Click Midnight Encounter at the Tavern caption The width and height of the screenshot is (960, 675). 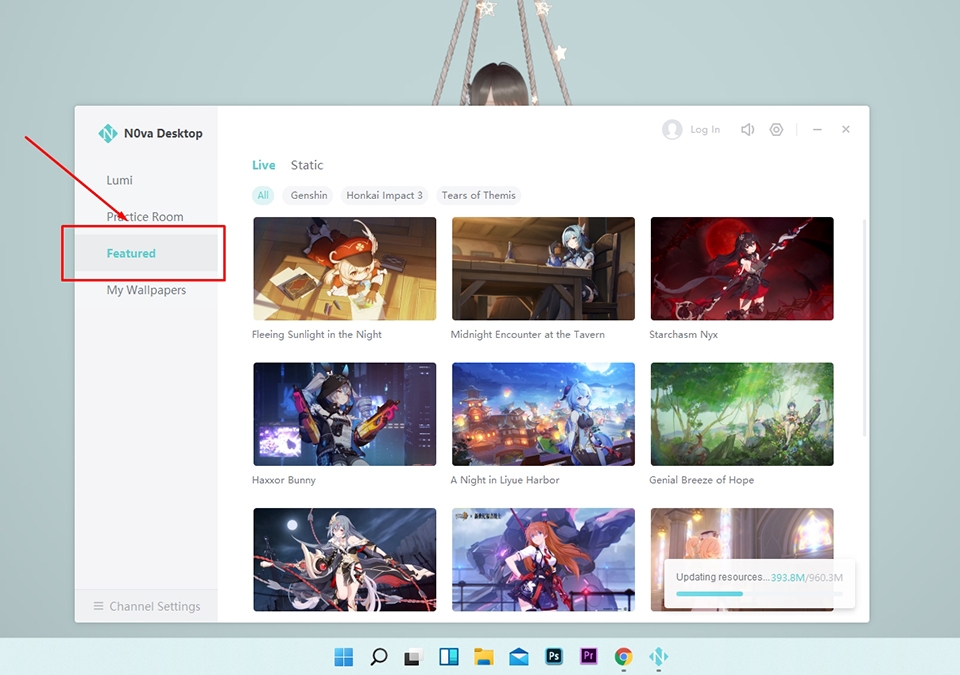click(x=528, y=334)
